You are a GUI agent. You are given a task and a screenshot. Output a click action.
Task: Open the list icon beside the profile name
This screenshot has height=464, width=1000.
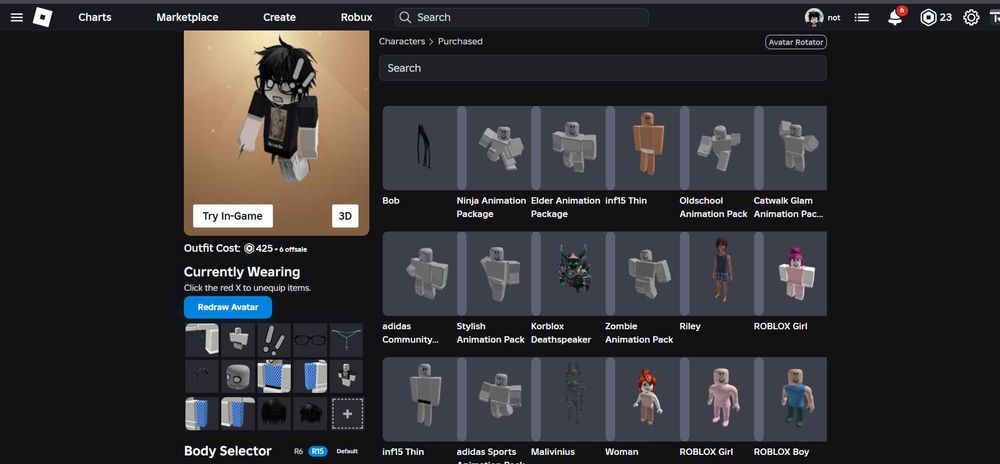point(862,17)
